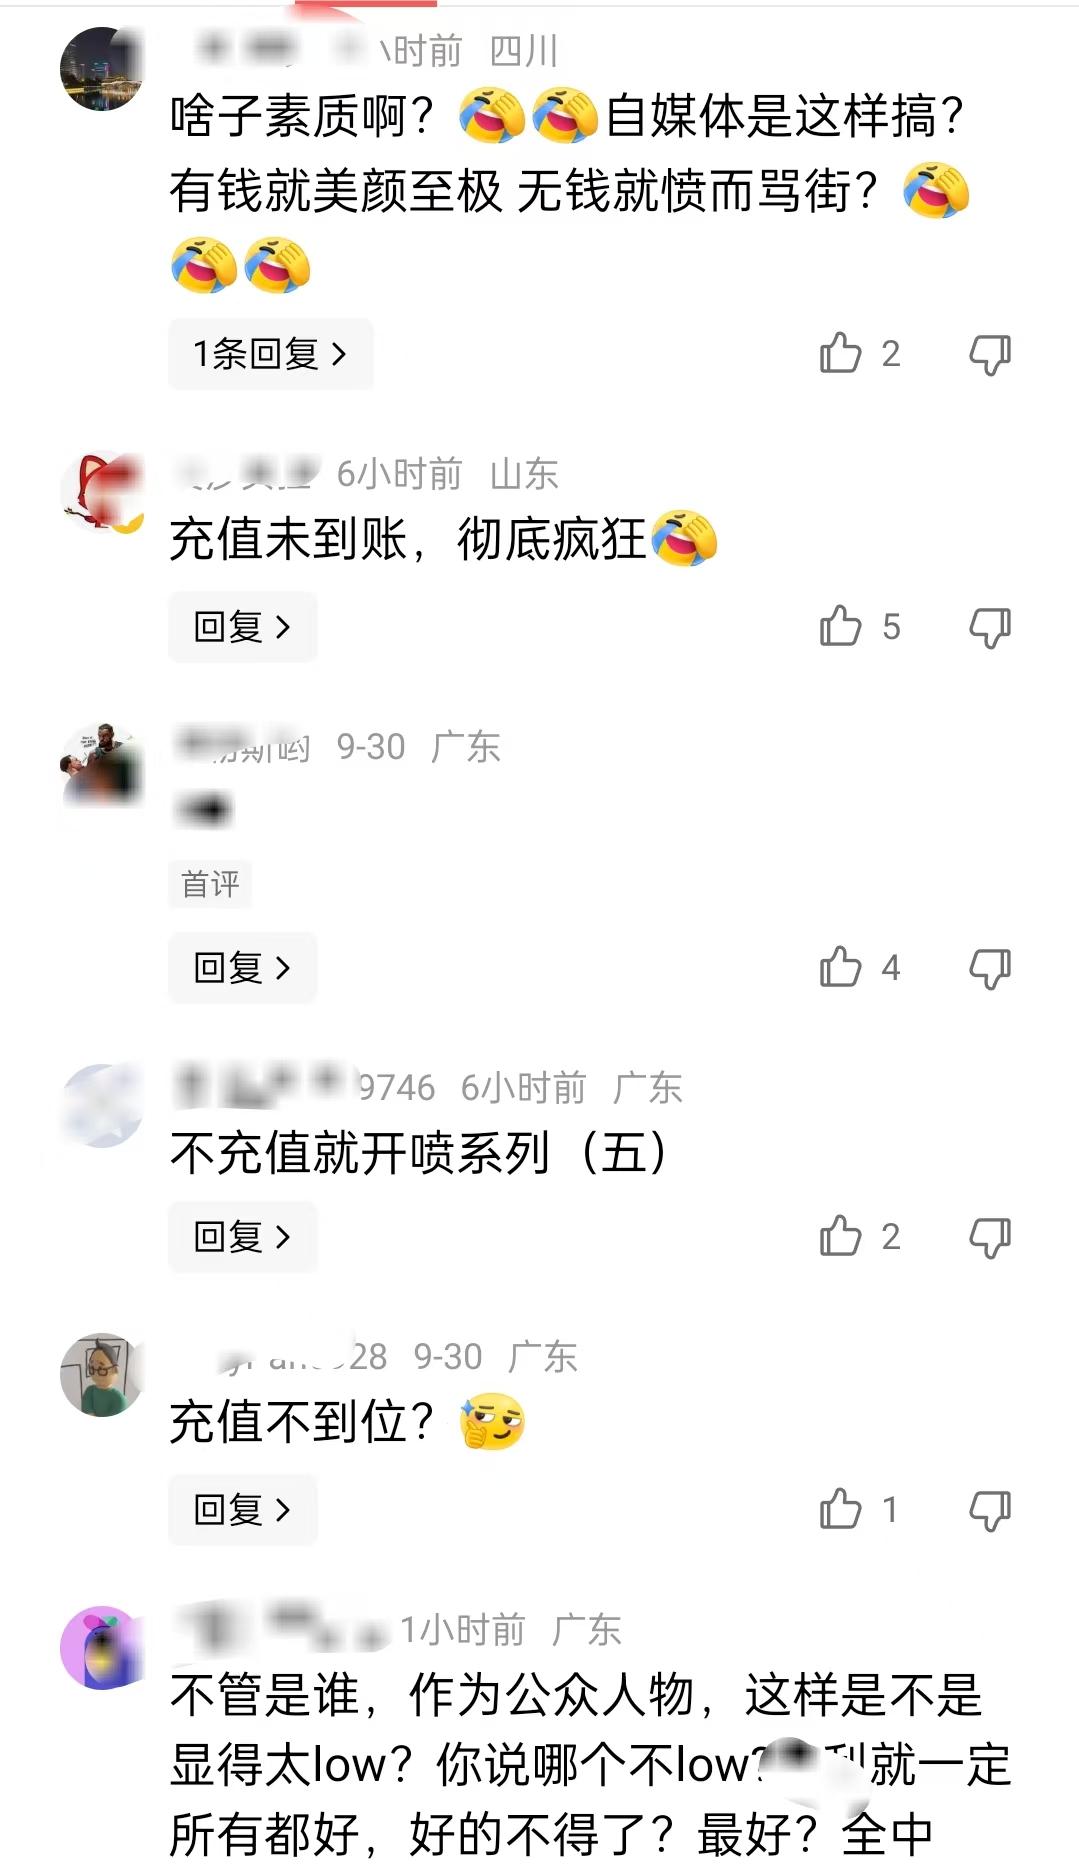Open glasses-wearing commenter's avatar profile
The width and height of the screenshot is (1079, 1873).
tap(101, 1374)
